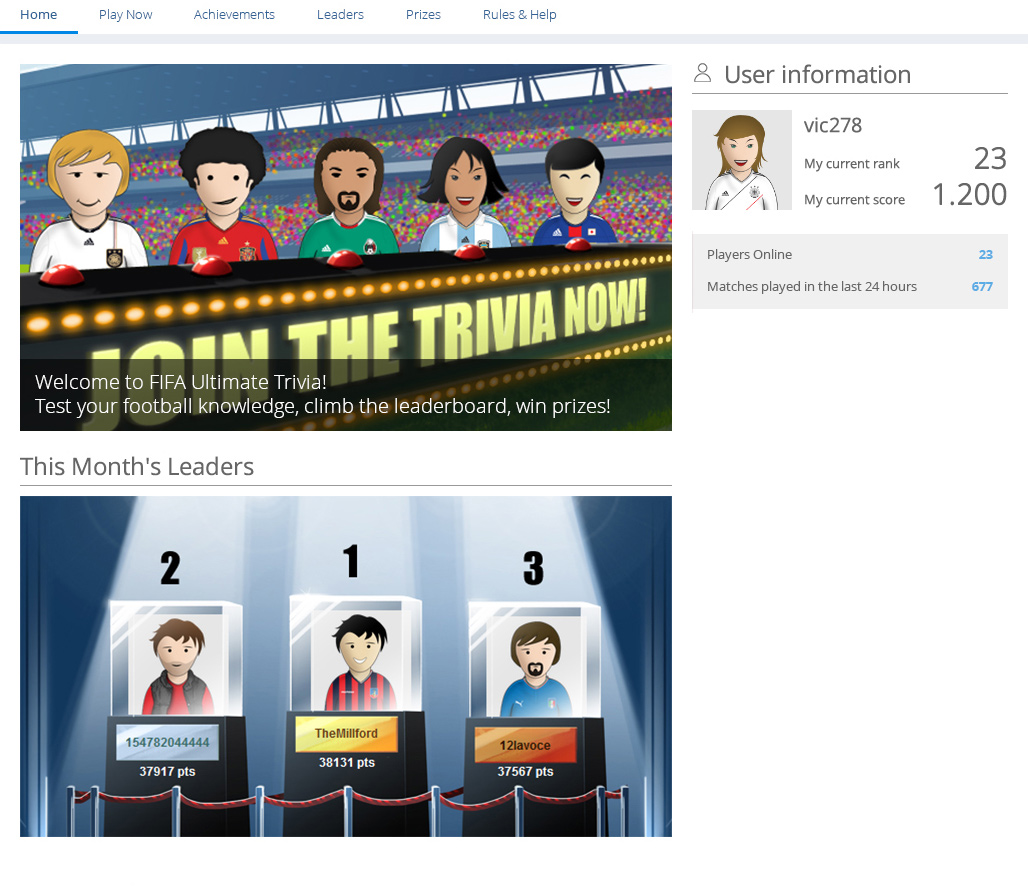Click the user silhouette icon beside User information
Image resolution: width=1028 pixels, height=886 pixels.
(x=702, y=73)
